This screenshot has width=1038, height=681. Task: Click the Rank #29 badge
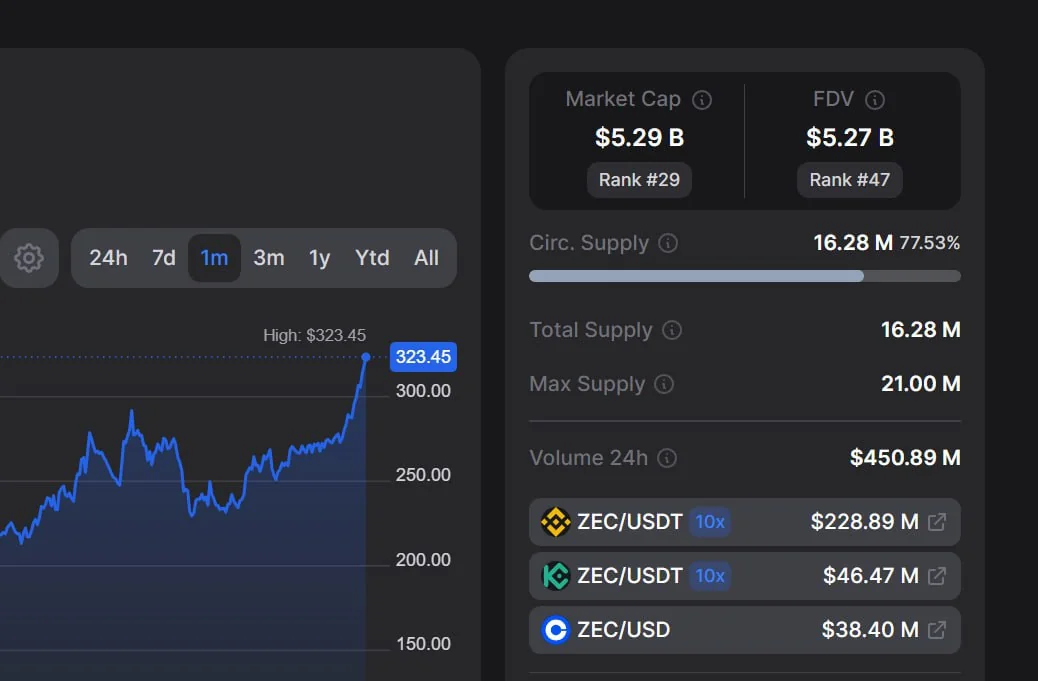click(x=639, y=180)
